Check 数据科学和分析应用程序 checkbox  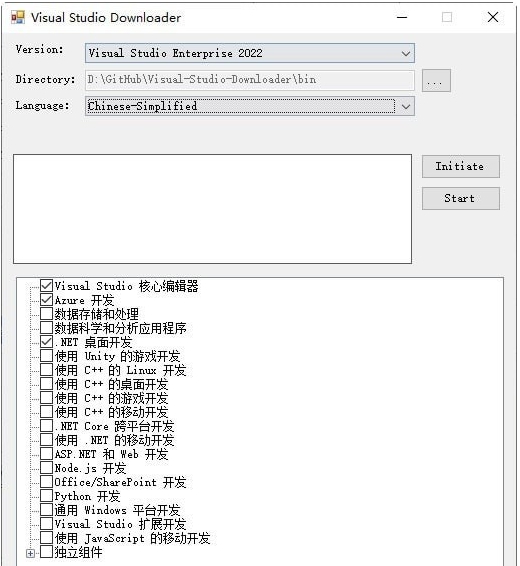[x=47, y=328]
